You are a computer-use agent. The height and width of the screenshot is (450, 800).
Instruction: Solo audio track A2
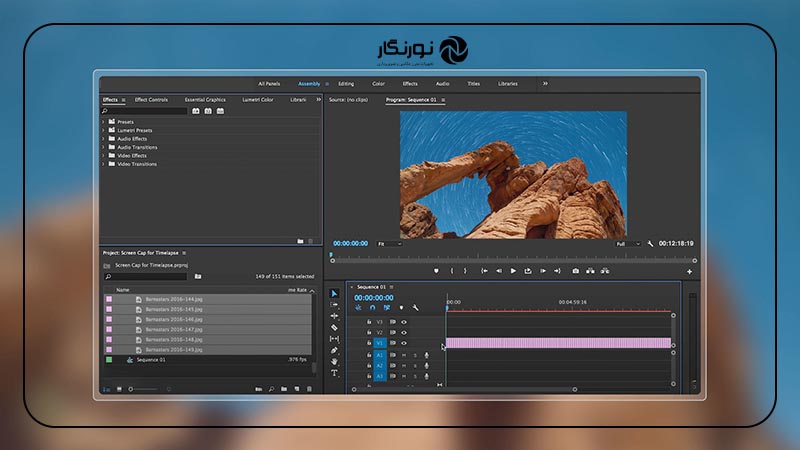415,366
